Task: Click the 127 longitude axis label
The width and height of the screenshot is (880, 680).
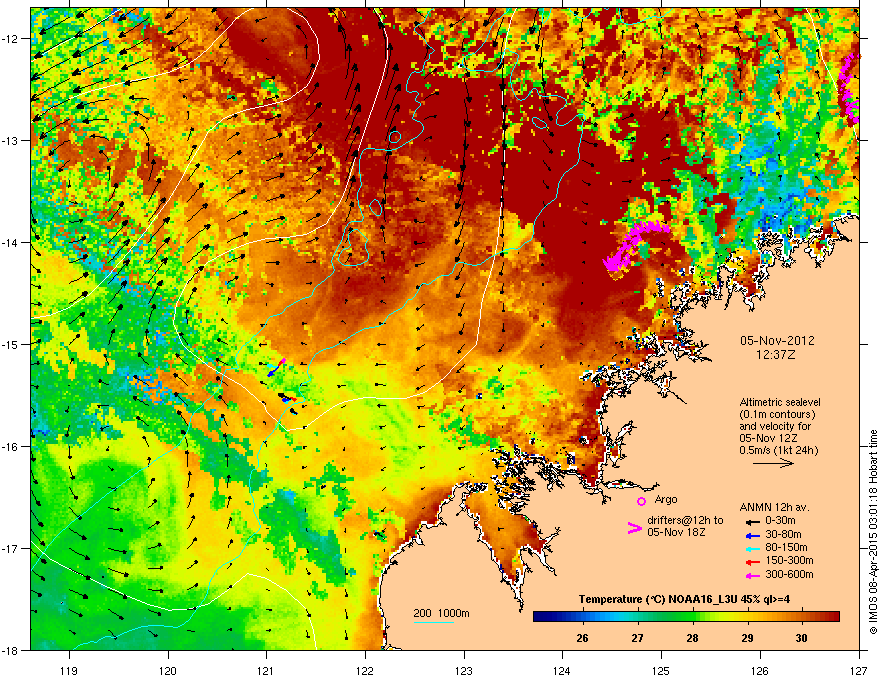Action: 859,670
